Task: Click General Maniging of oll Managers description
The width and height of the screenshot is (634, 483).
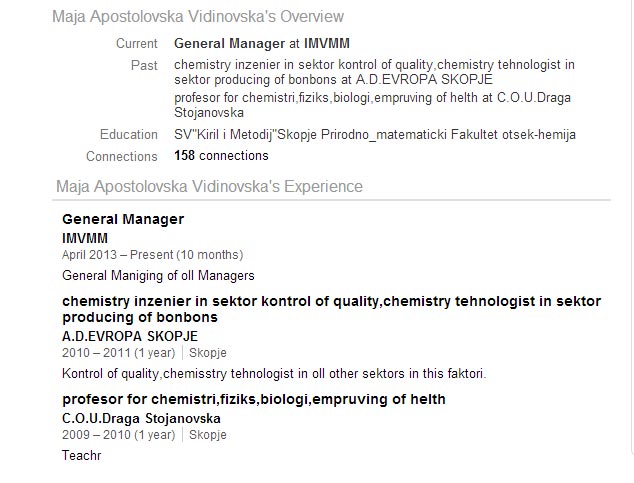Action: [158, 276]
